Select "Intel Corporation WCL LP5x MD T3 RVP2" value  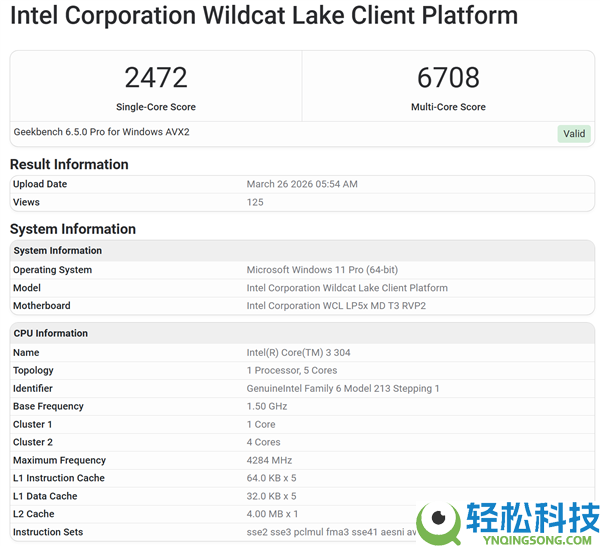click(x=336, y=306)
